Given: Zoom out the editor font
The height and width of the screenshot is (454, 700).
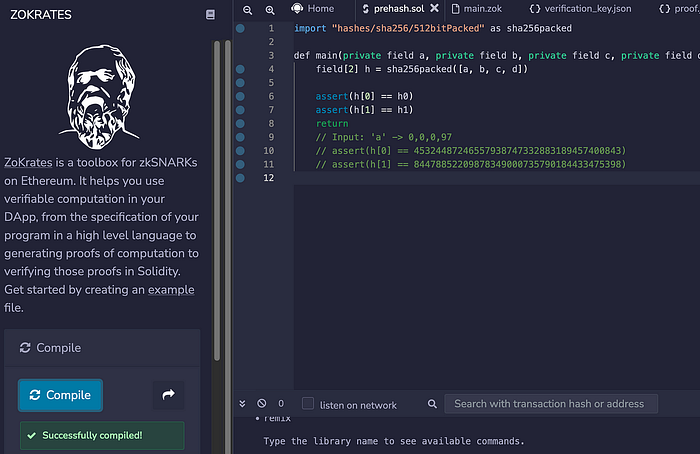Looking at the screenshot, I should (x=247, y=10).
